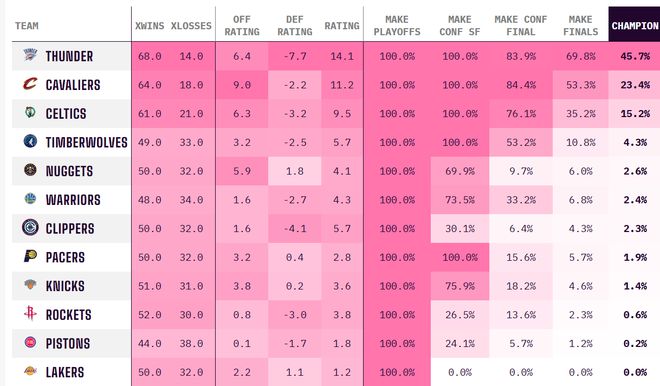
Task: Click the Nuggets team logo
Action: pos(30,170)
